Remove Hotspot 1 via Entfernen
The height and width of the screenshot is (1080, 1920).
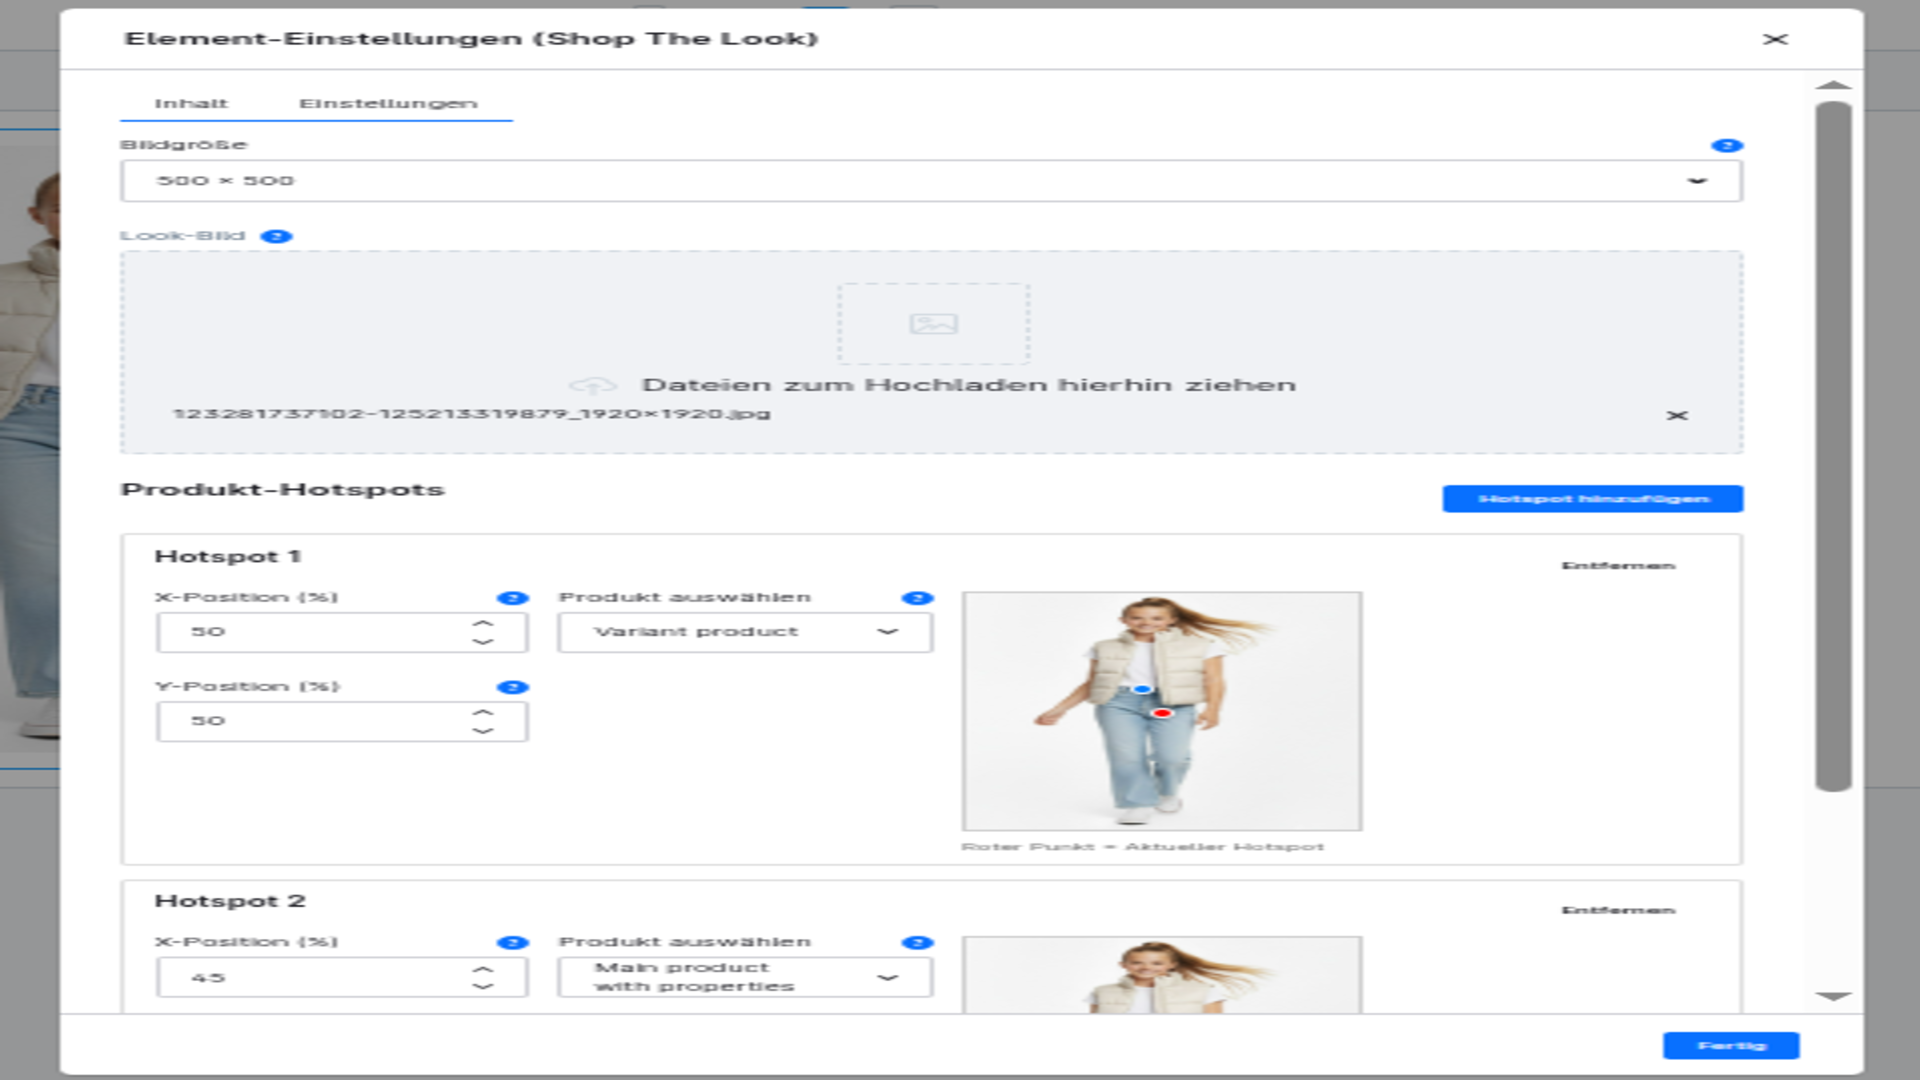click(x=1618, y=565)
